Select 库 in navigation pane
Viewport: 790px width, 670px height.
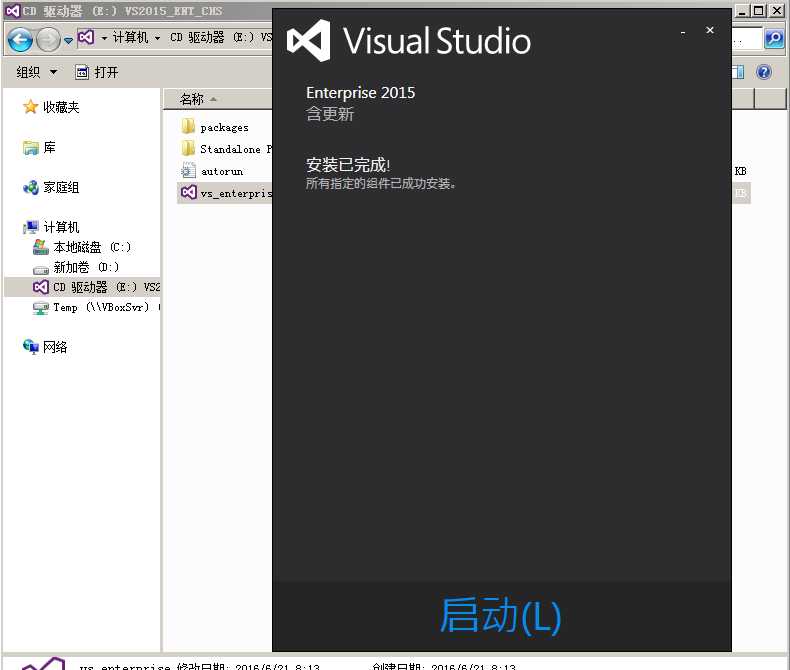pos(49,147)
